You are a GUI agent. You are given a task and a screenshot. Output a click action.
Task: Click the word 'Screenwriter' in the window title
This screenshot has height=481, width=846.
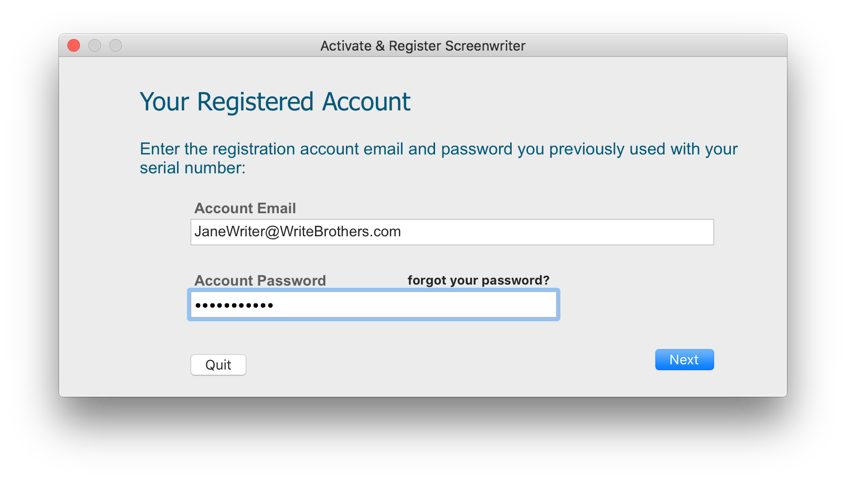click(485, 46)
